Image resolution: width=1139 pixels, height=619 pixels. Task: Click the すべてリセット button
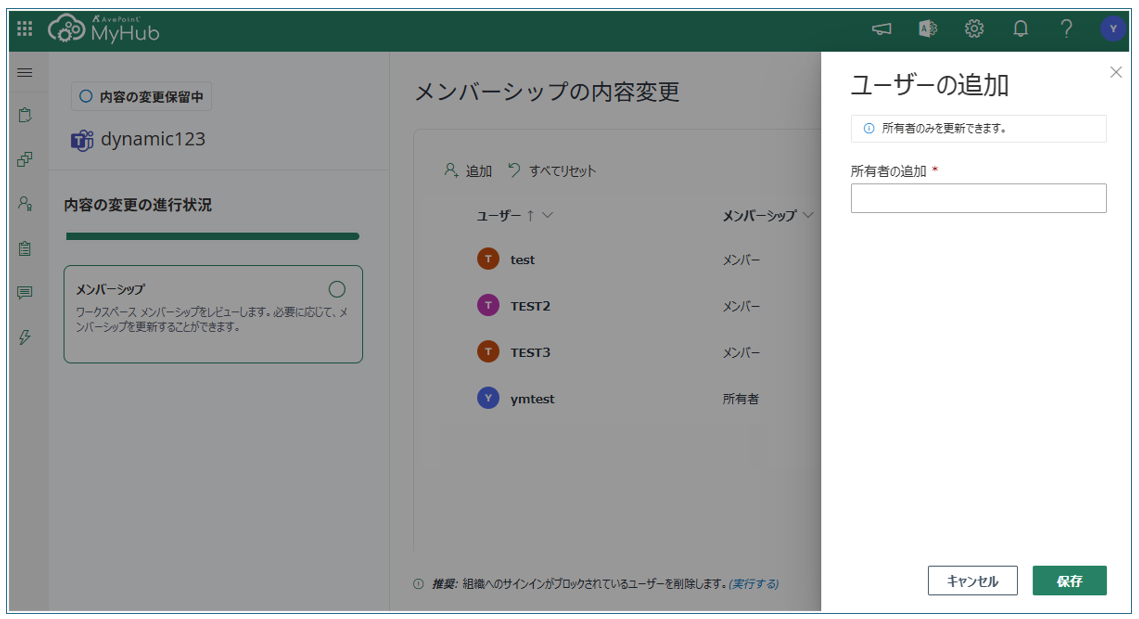pyautogui.click(x=551, y=171)
